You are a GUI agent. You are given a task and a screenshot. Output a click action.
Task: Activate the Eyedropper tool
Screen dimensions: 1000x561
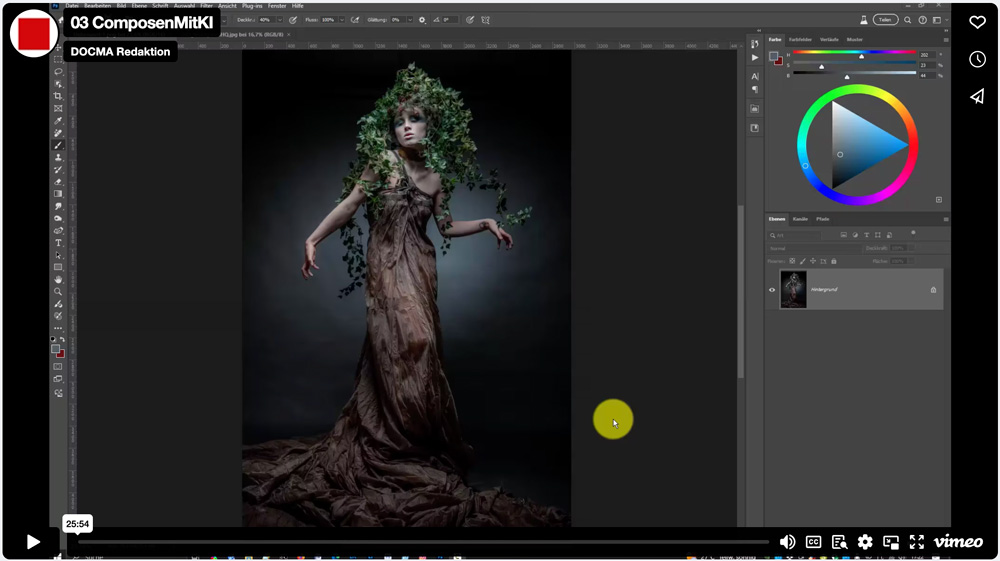point(58,121)
